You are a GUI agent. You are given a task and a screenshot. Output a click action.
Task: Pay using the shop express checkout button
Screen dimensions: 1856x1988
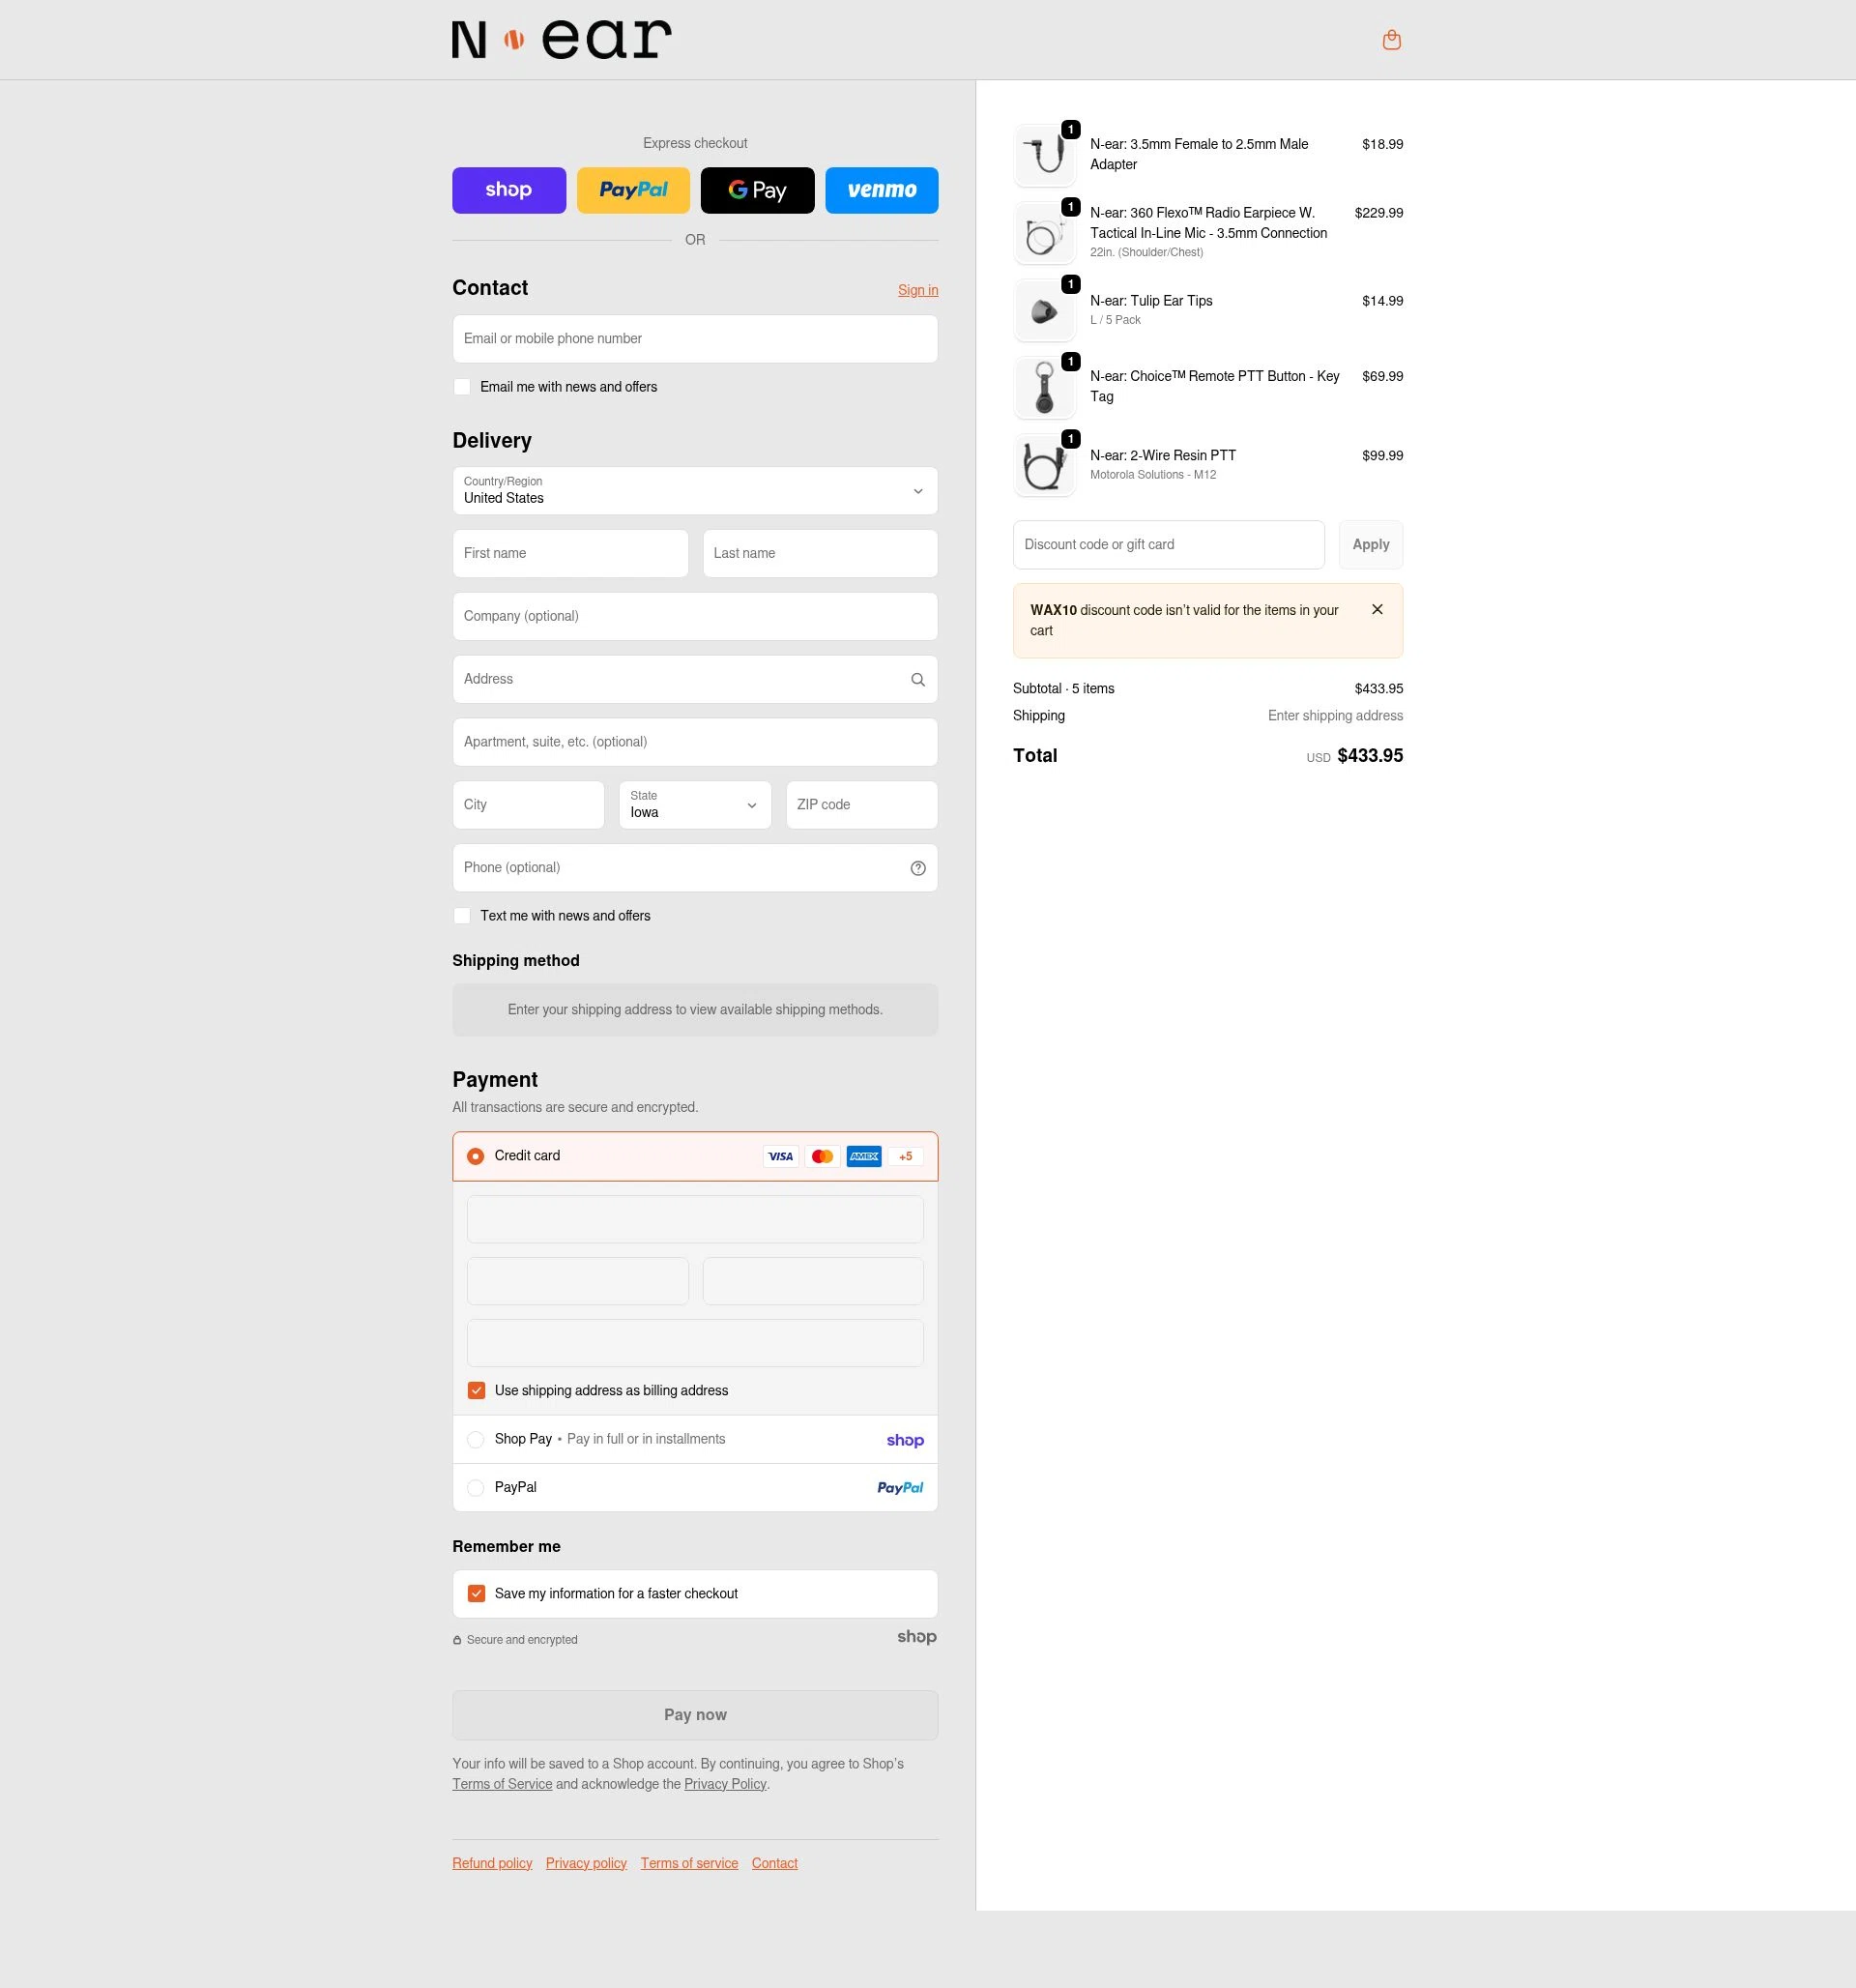(x=509, y=190)
